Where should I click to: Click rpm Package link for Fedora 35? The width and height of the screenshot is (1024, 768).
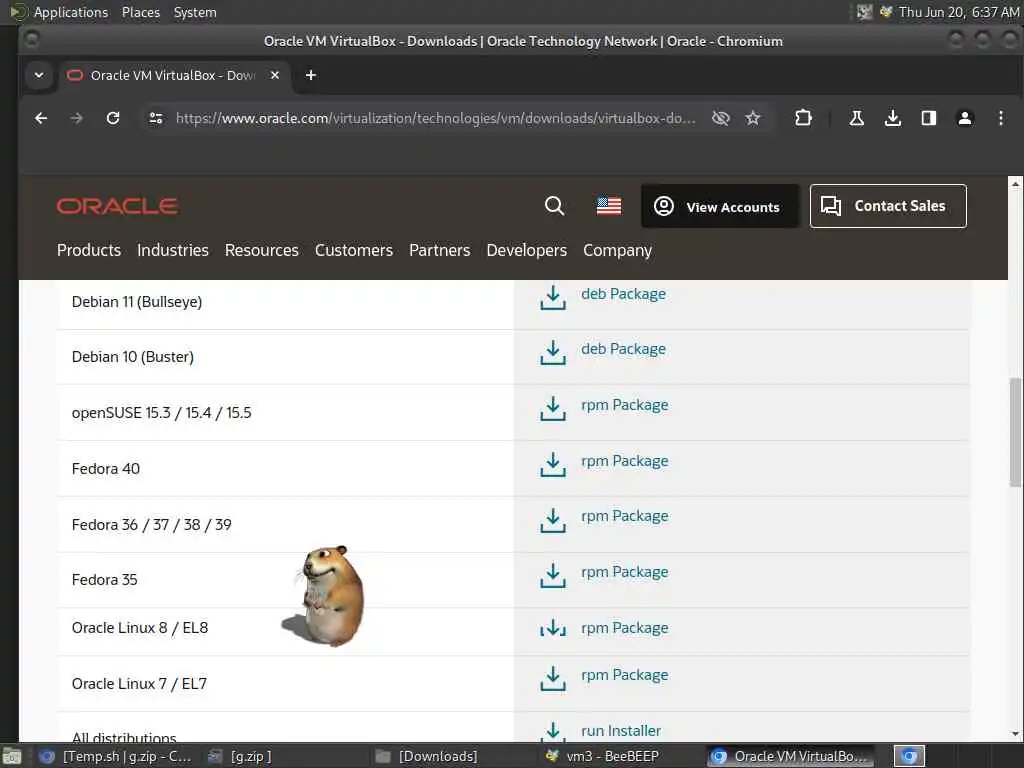(x=625, y=572)
